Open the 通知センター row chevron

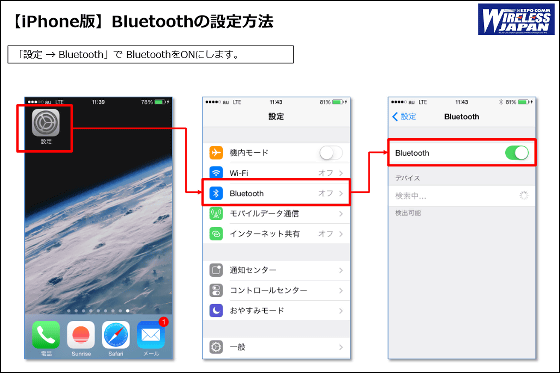[341, 270]
